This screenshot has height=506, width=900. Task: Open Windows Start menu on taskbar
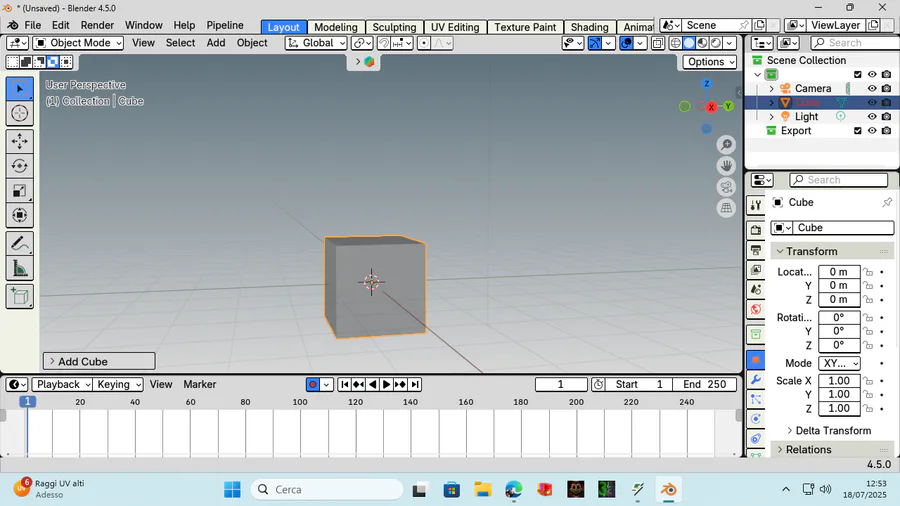tap(232, 489)
